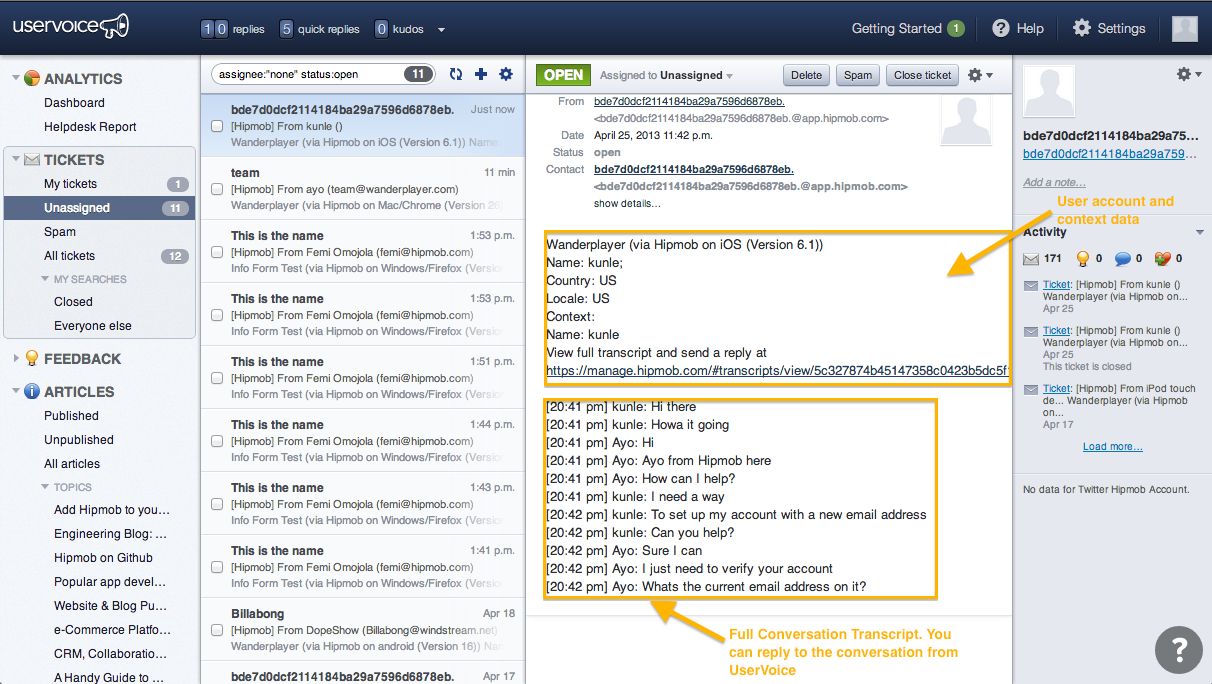Check the 'This is the name' 1:53 pm first ticket

(217, 252)
